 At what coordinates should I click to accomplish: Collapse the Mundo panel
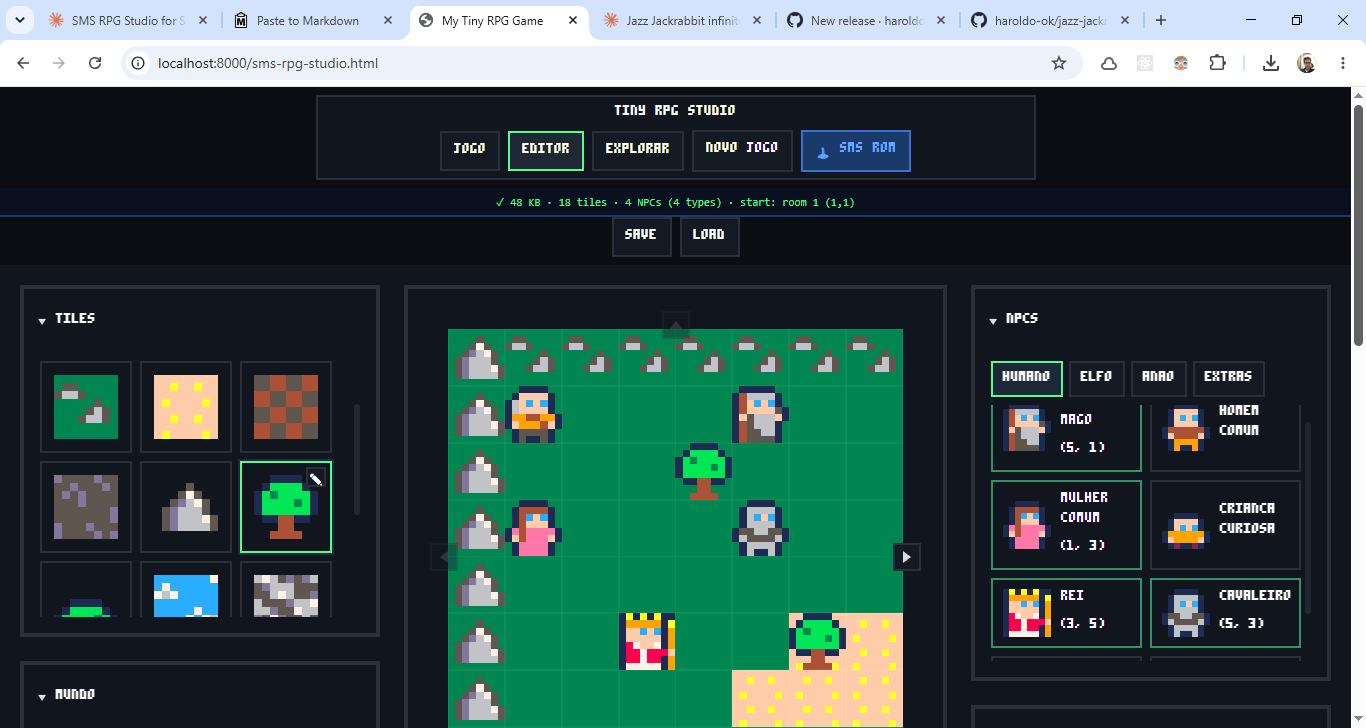click(x=42, y=696)
